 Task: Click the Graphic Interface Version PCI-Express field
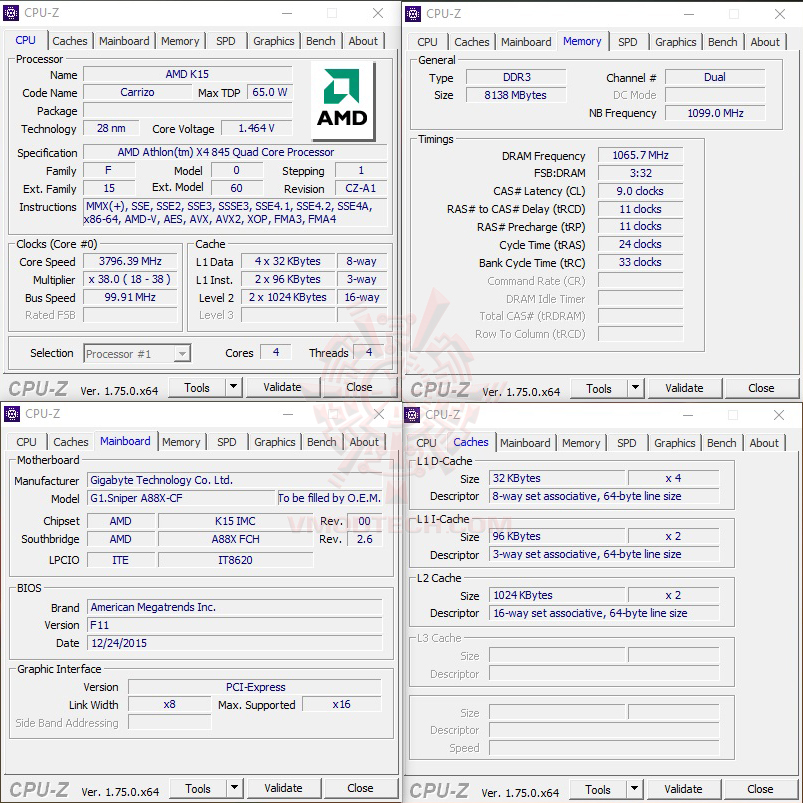tap(255, 687)
